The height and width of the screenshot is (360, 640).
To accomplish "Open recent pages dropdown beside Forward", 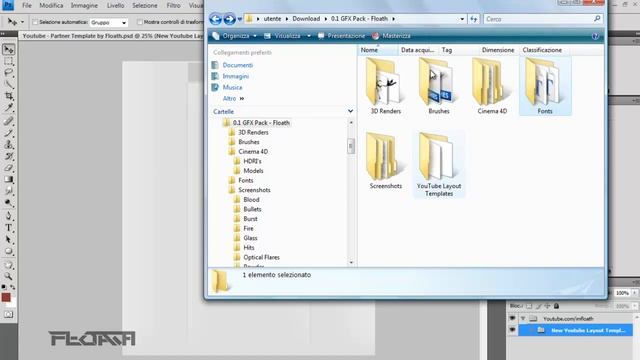I will (240, 19).
